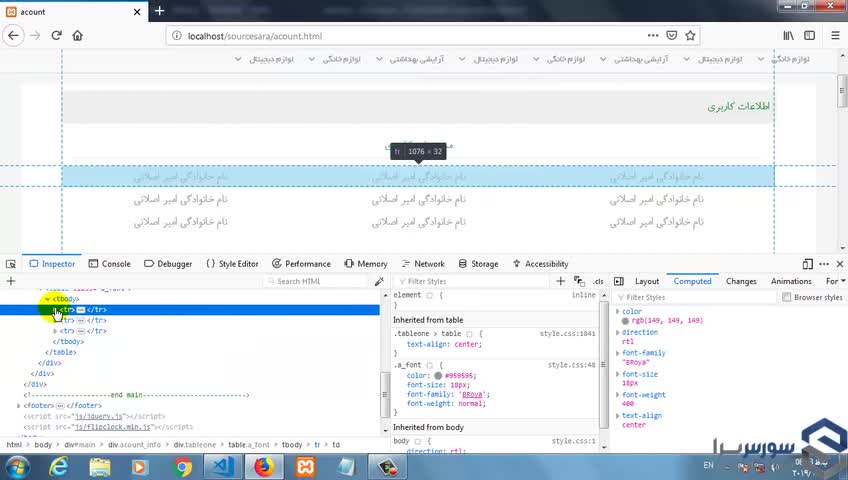Bookmark this page with the star icon
The height and width of the screenshot is (480, 848).
point(690,36)
